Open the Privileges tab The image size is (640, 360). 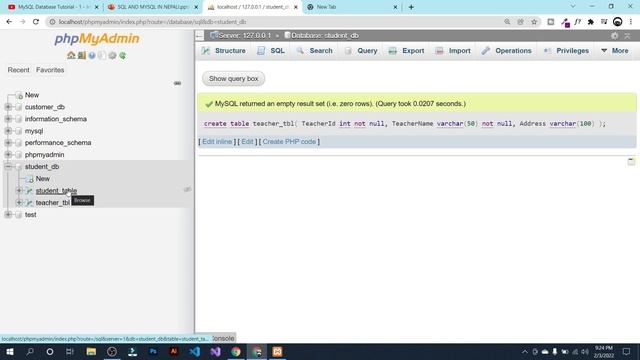tap(567, 51)
